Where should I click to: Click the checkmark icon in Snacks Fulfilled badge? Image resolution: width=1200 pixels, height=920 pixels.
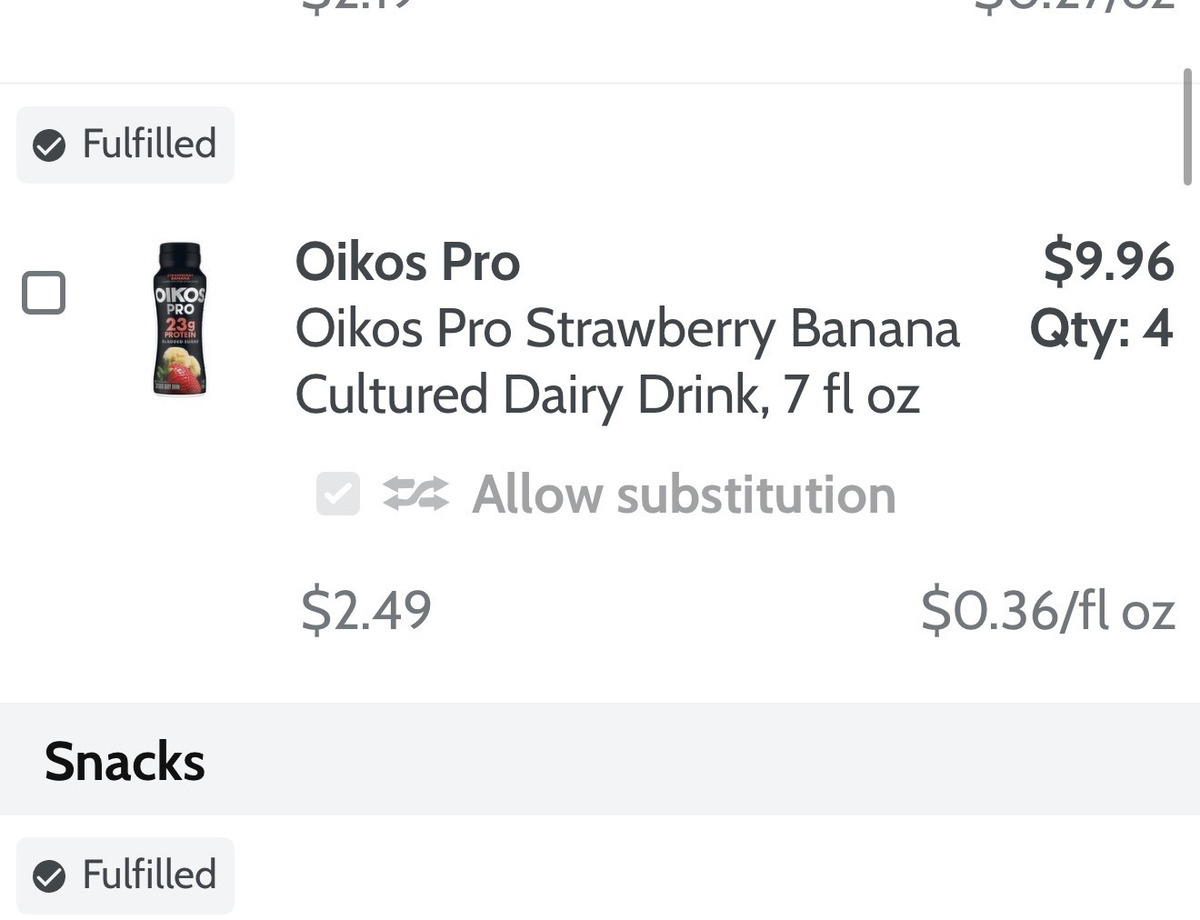coord(48,876)
